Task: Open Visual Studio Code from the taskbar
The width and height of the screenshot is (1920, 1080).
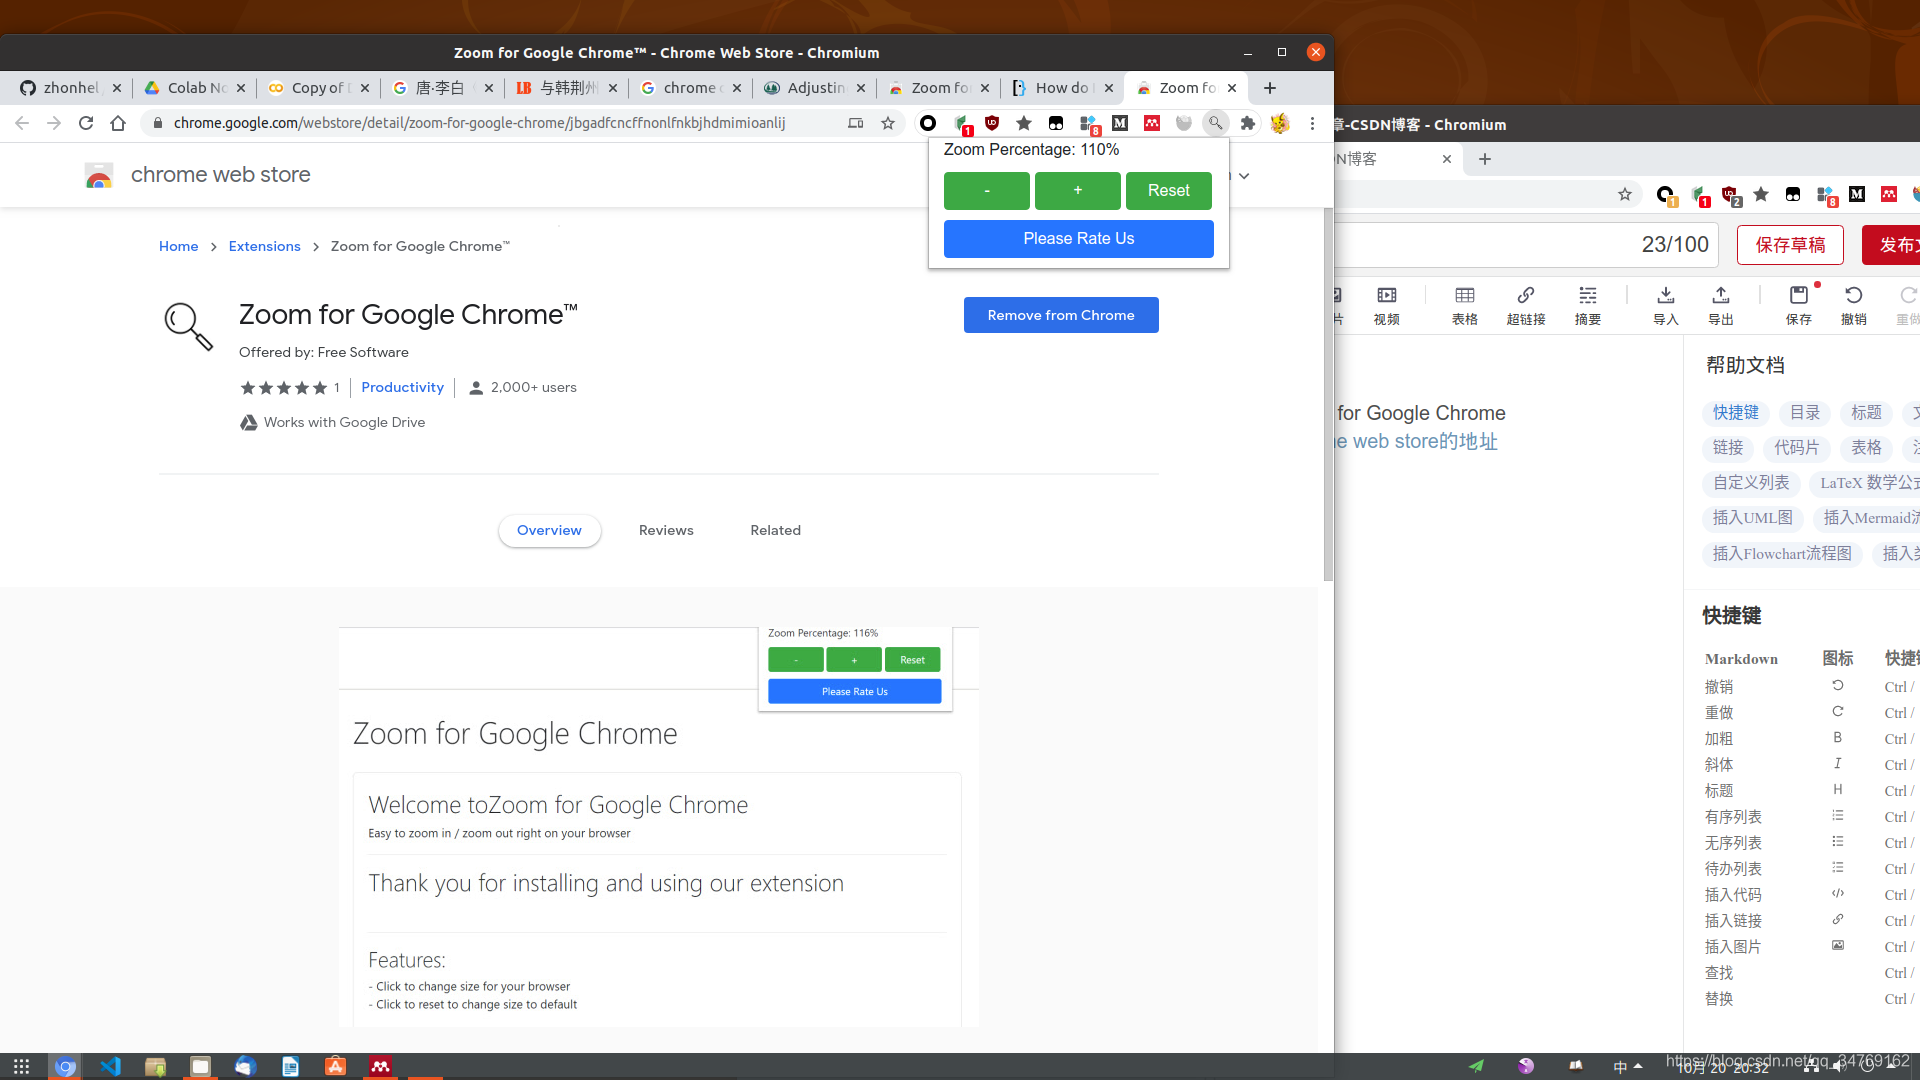Action: 110,1066
